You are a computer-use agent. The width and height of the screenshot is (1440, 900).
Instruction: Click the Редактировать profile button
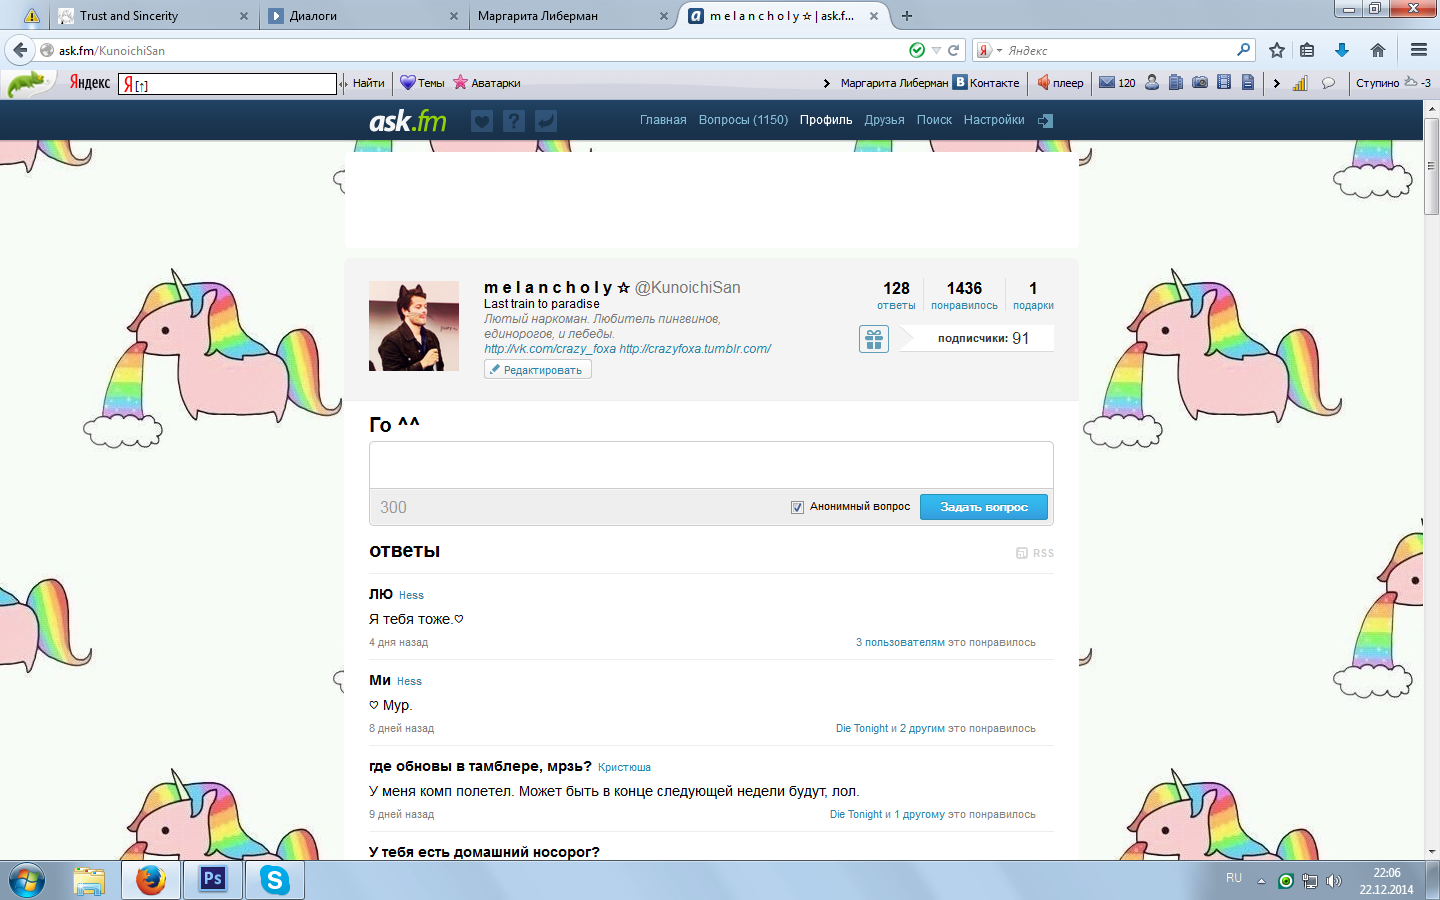click(x=538, y=370)
